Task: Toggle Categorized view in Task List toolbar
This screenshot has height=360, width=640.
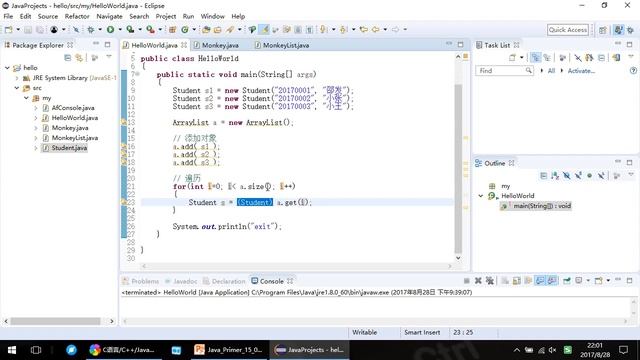Action: (x=536, y=58)
